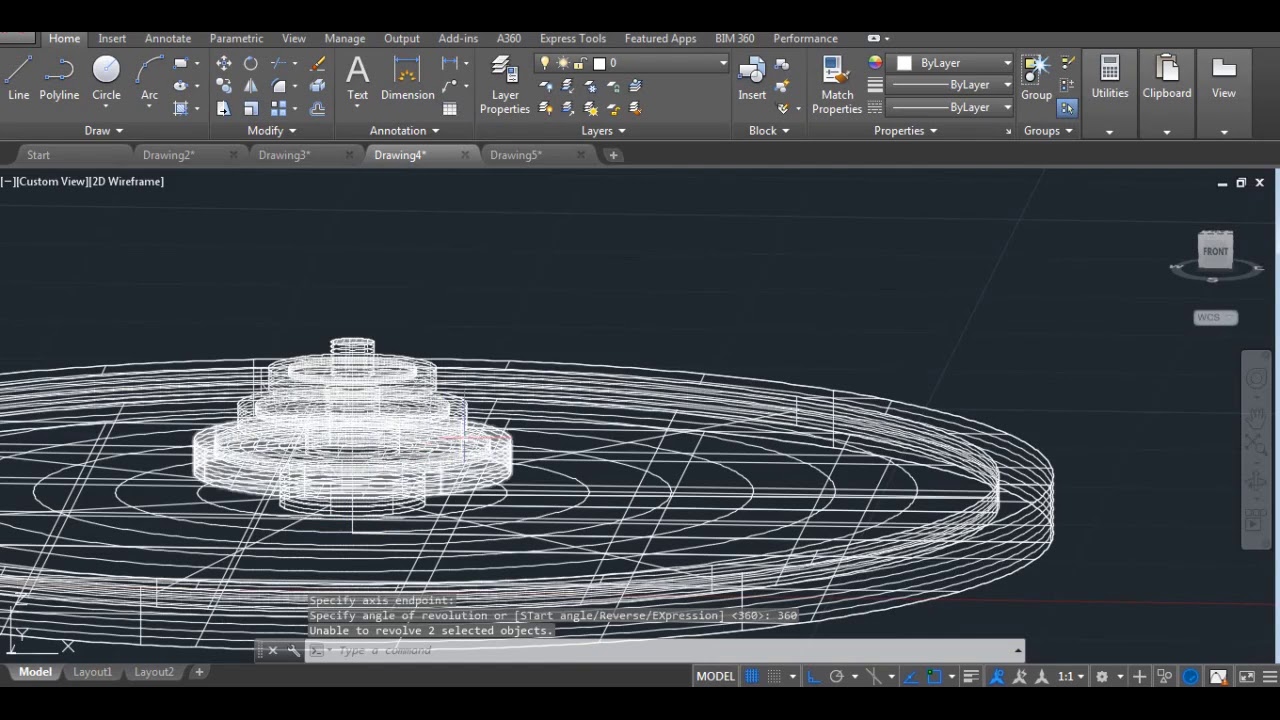The height and width of the screenshot is (720, 1280).
Task: Click the white layer color swatch in Layers
Action: pos(599,63)
